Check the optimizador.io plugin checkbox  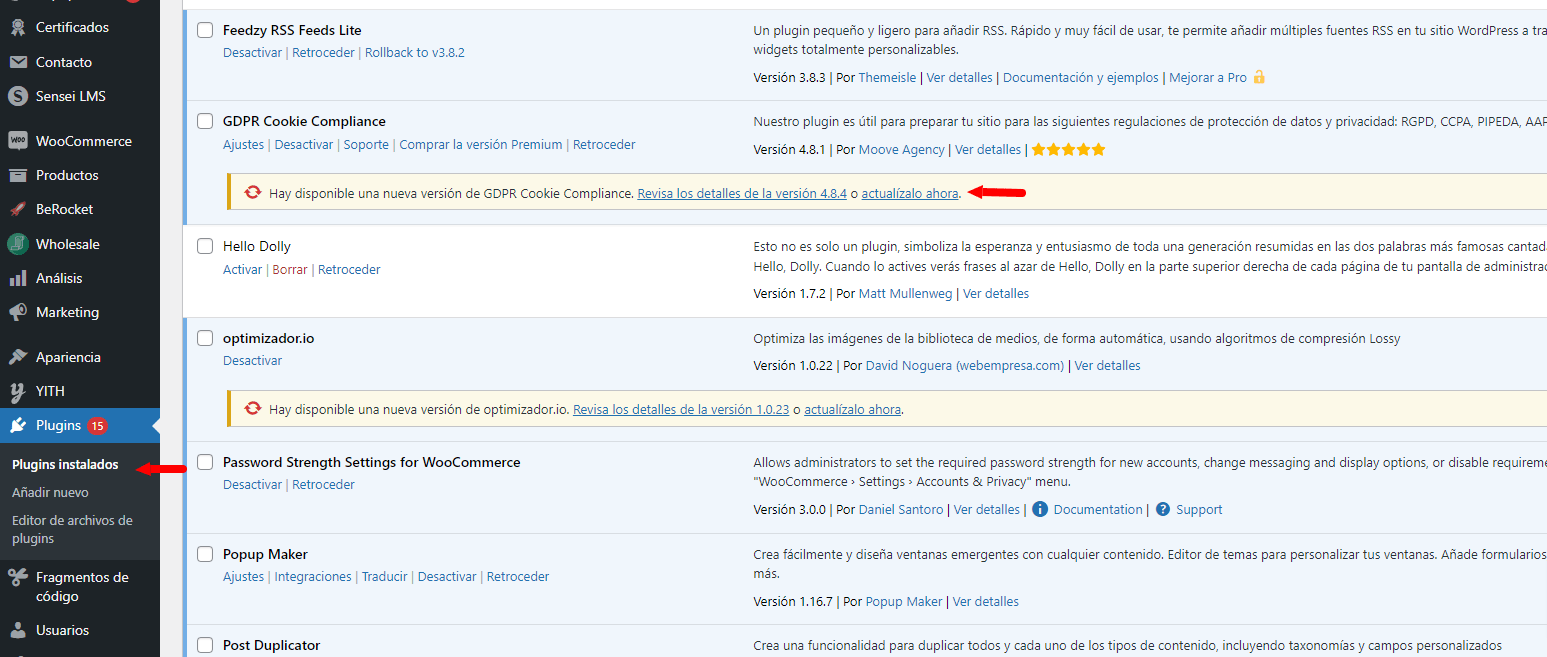tap(205, 338)
